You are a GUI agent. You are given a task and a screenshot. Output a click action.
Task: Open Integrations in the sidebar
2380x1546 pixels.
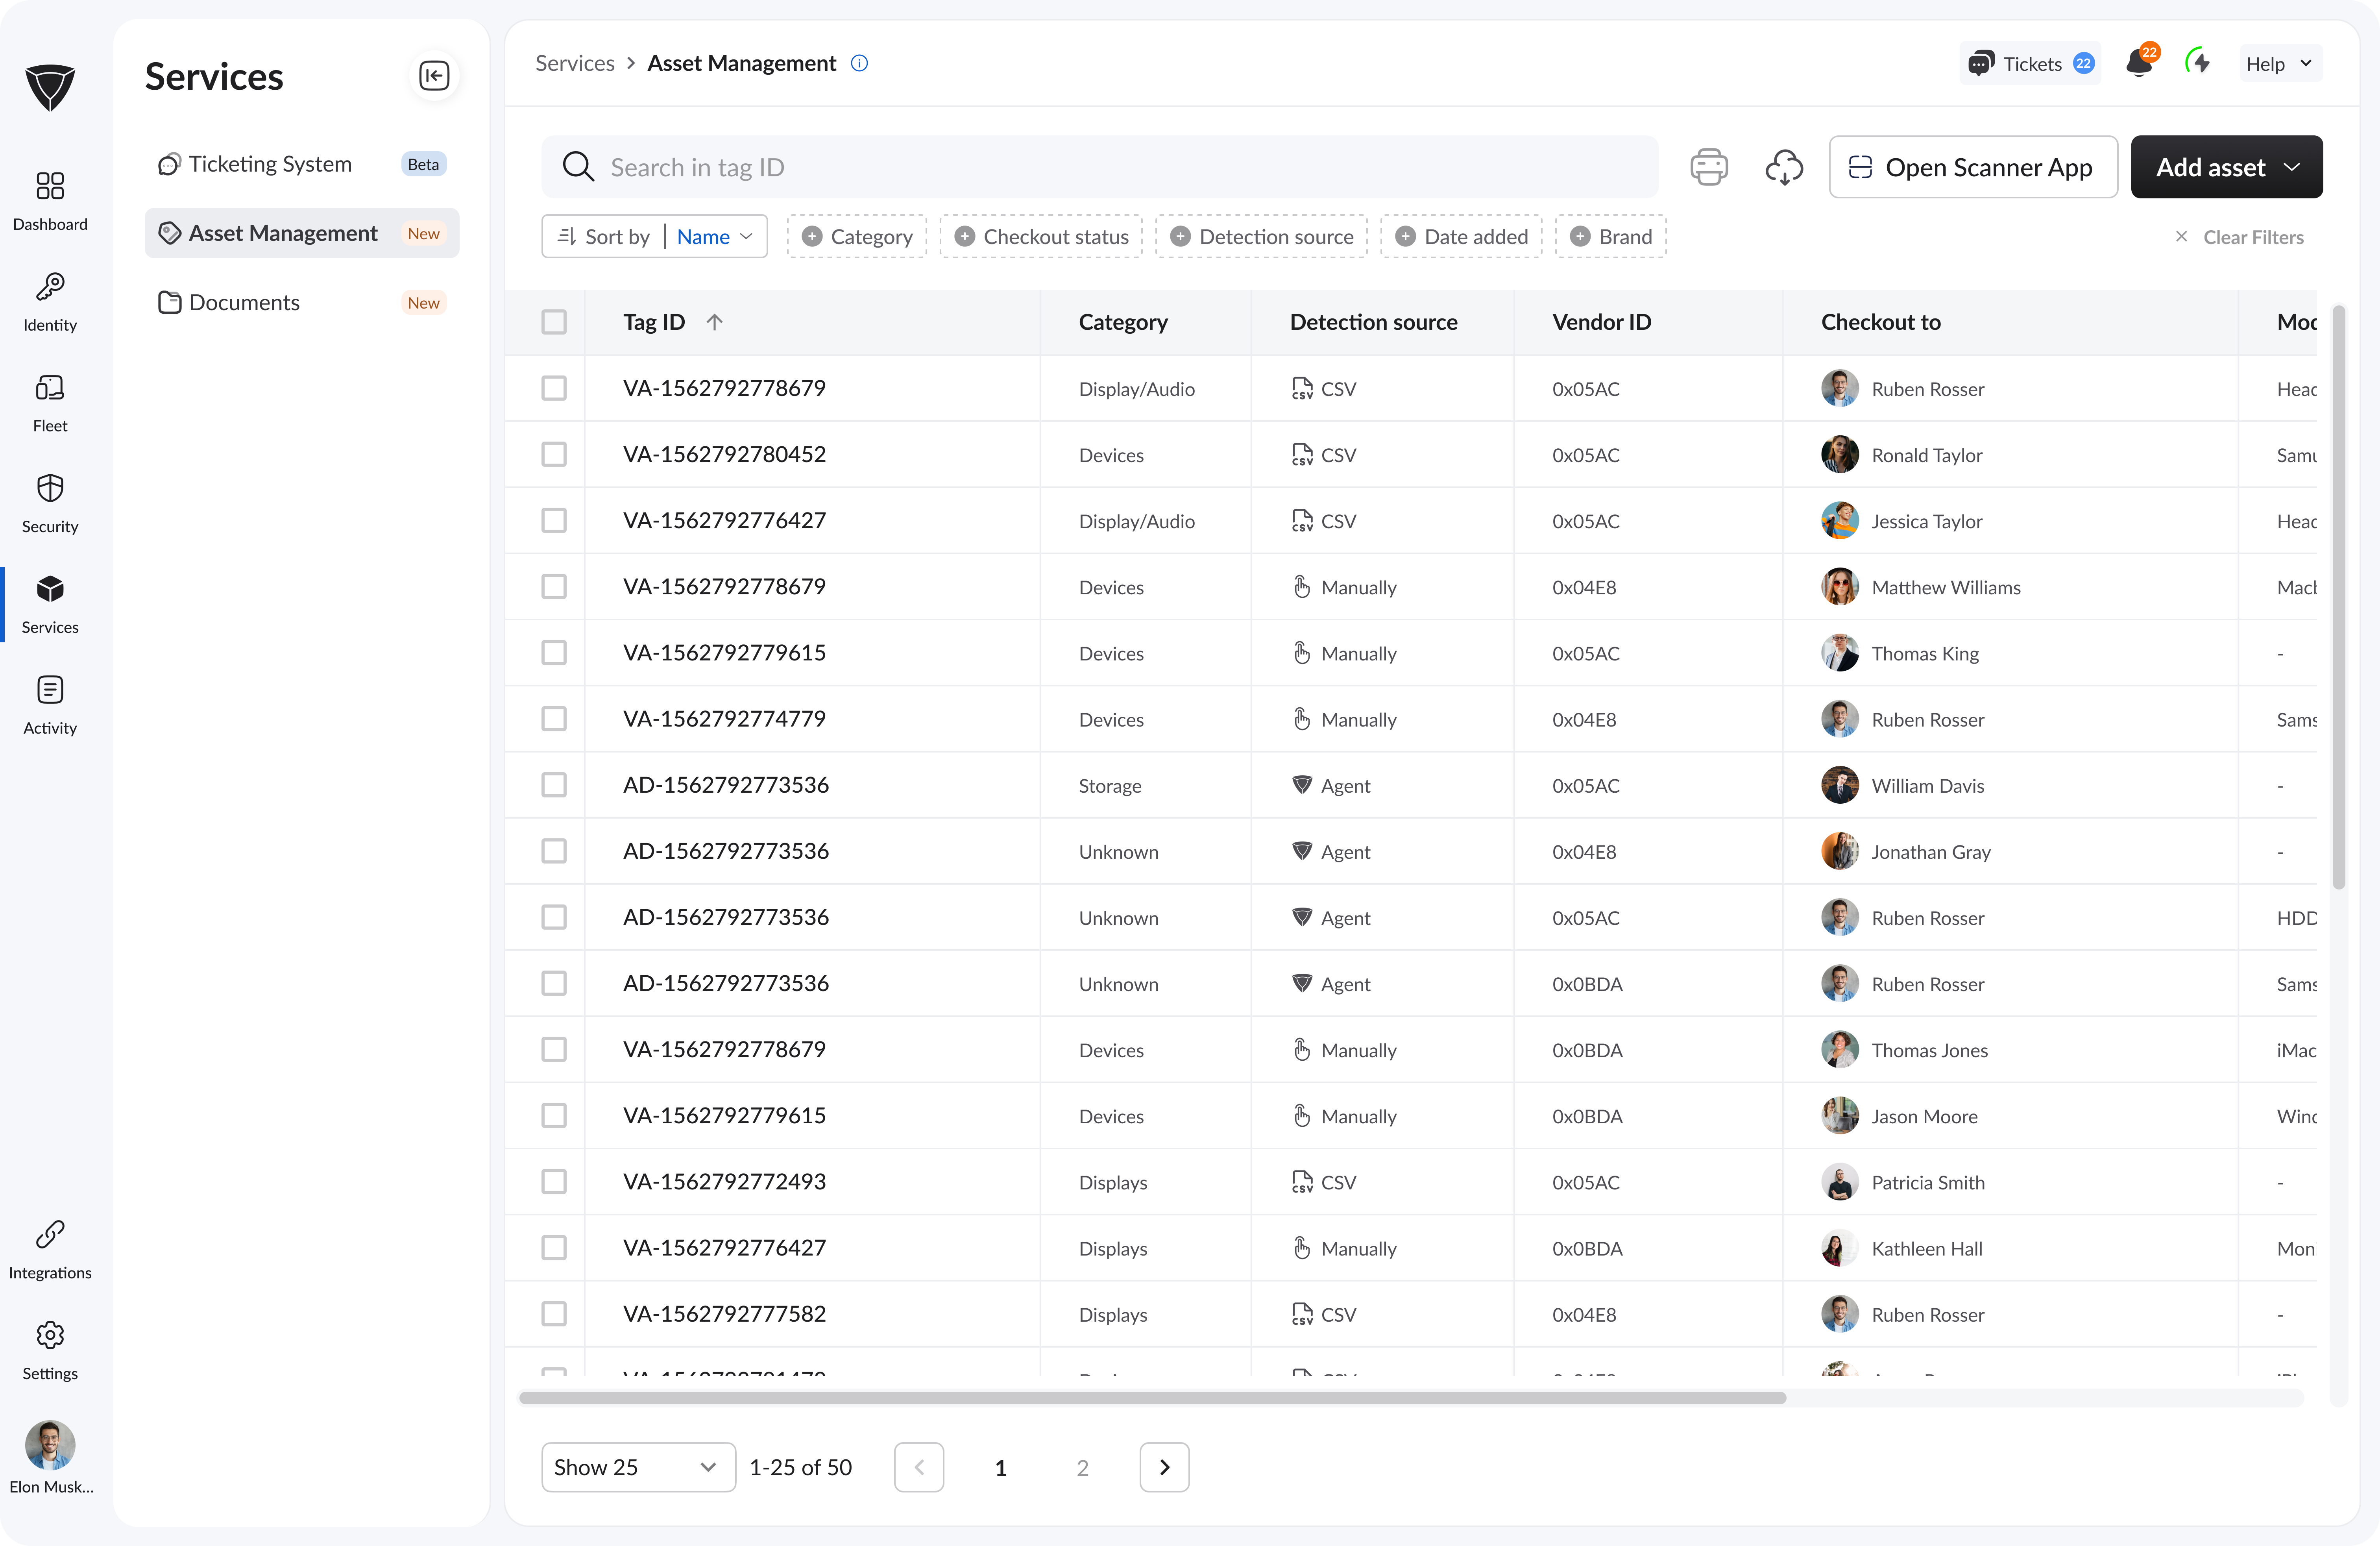50,1249
